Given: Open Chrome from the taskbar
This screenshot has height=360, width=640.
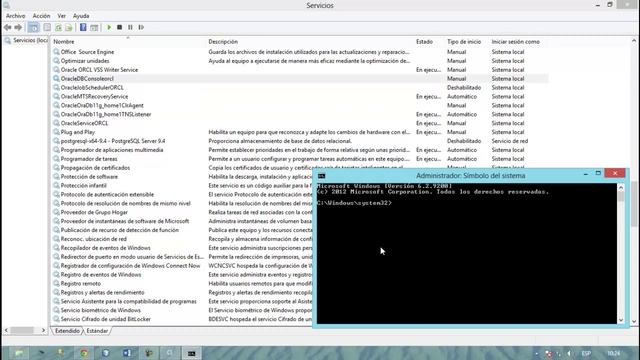Looking at the screenshot, I should pos(84,353).
